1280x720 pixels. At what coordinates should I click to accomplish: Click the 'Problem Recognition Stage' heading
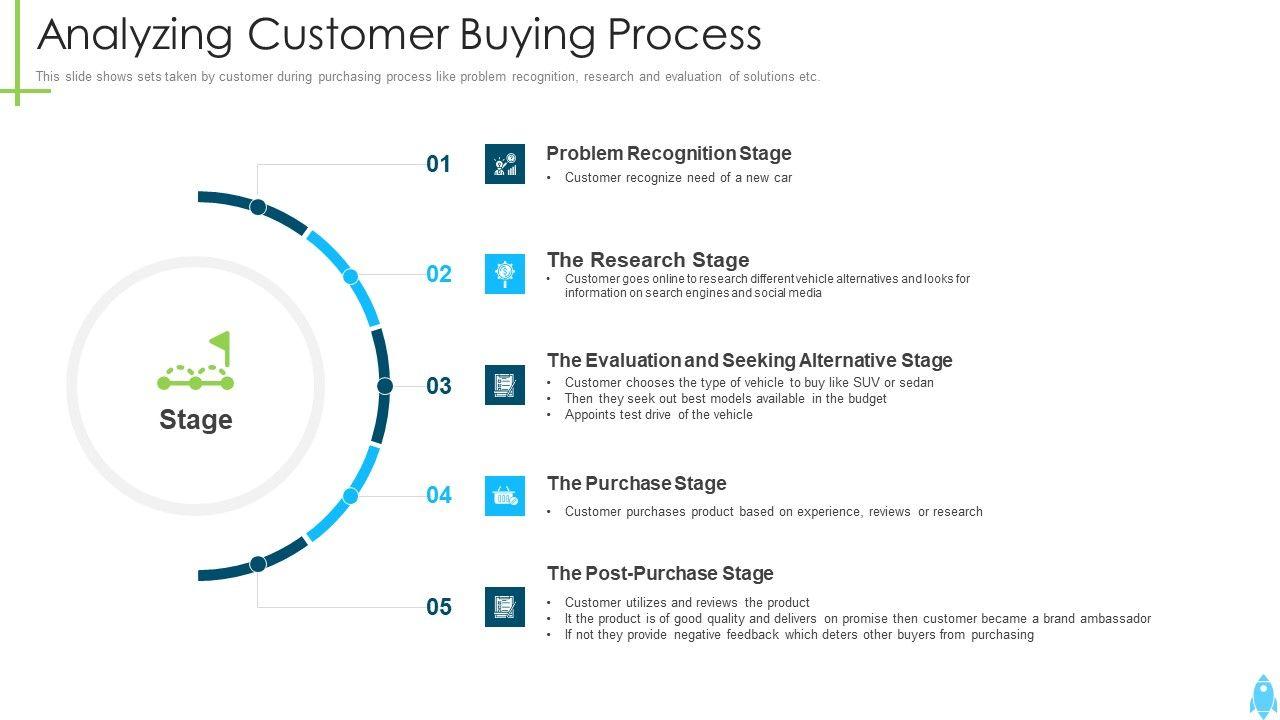(668, 153)
